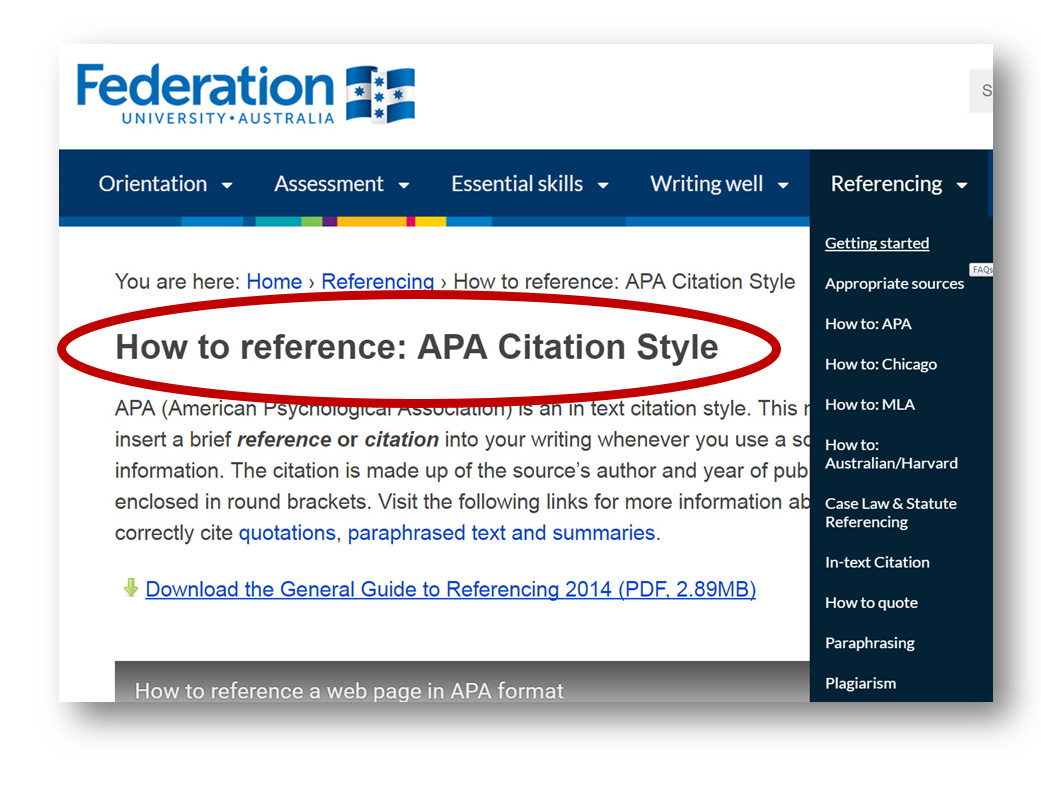
Task: Select How to: Australian/Harvard entry
Action: pyautogui.click(x=891, y=454)
